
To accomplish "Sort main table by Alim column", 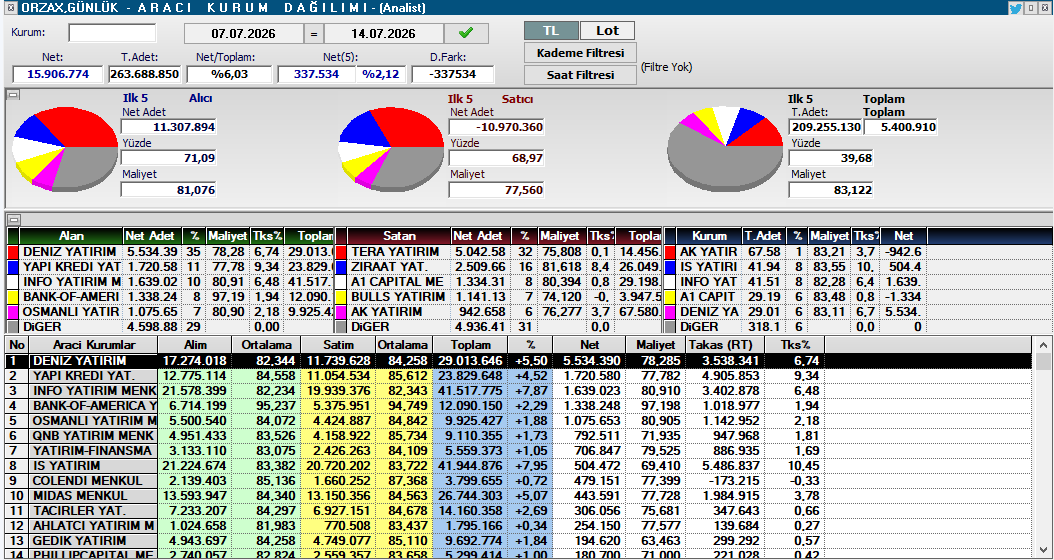I will coord(194,345).
